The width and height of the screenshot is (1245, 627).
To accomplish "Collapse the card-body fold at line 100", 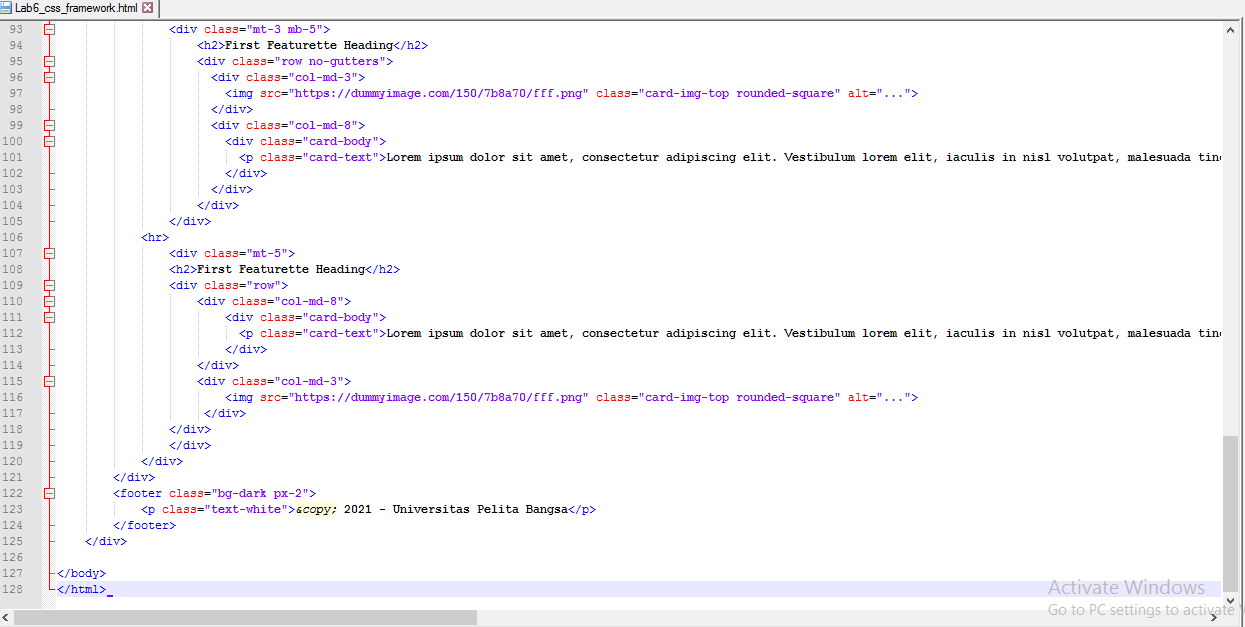I will point(48,140).
